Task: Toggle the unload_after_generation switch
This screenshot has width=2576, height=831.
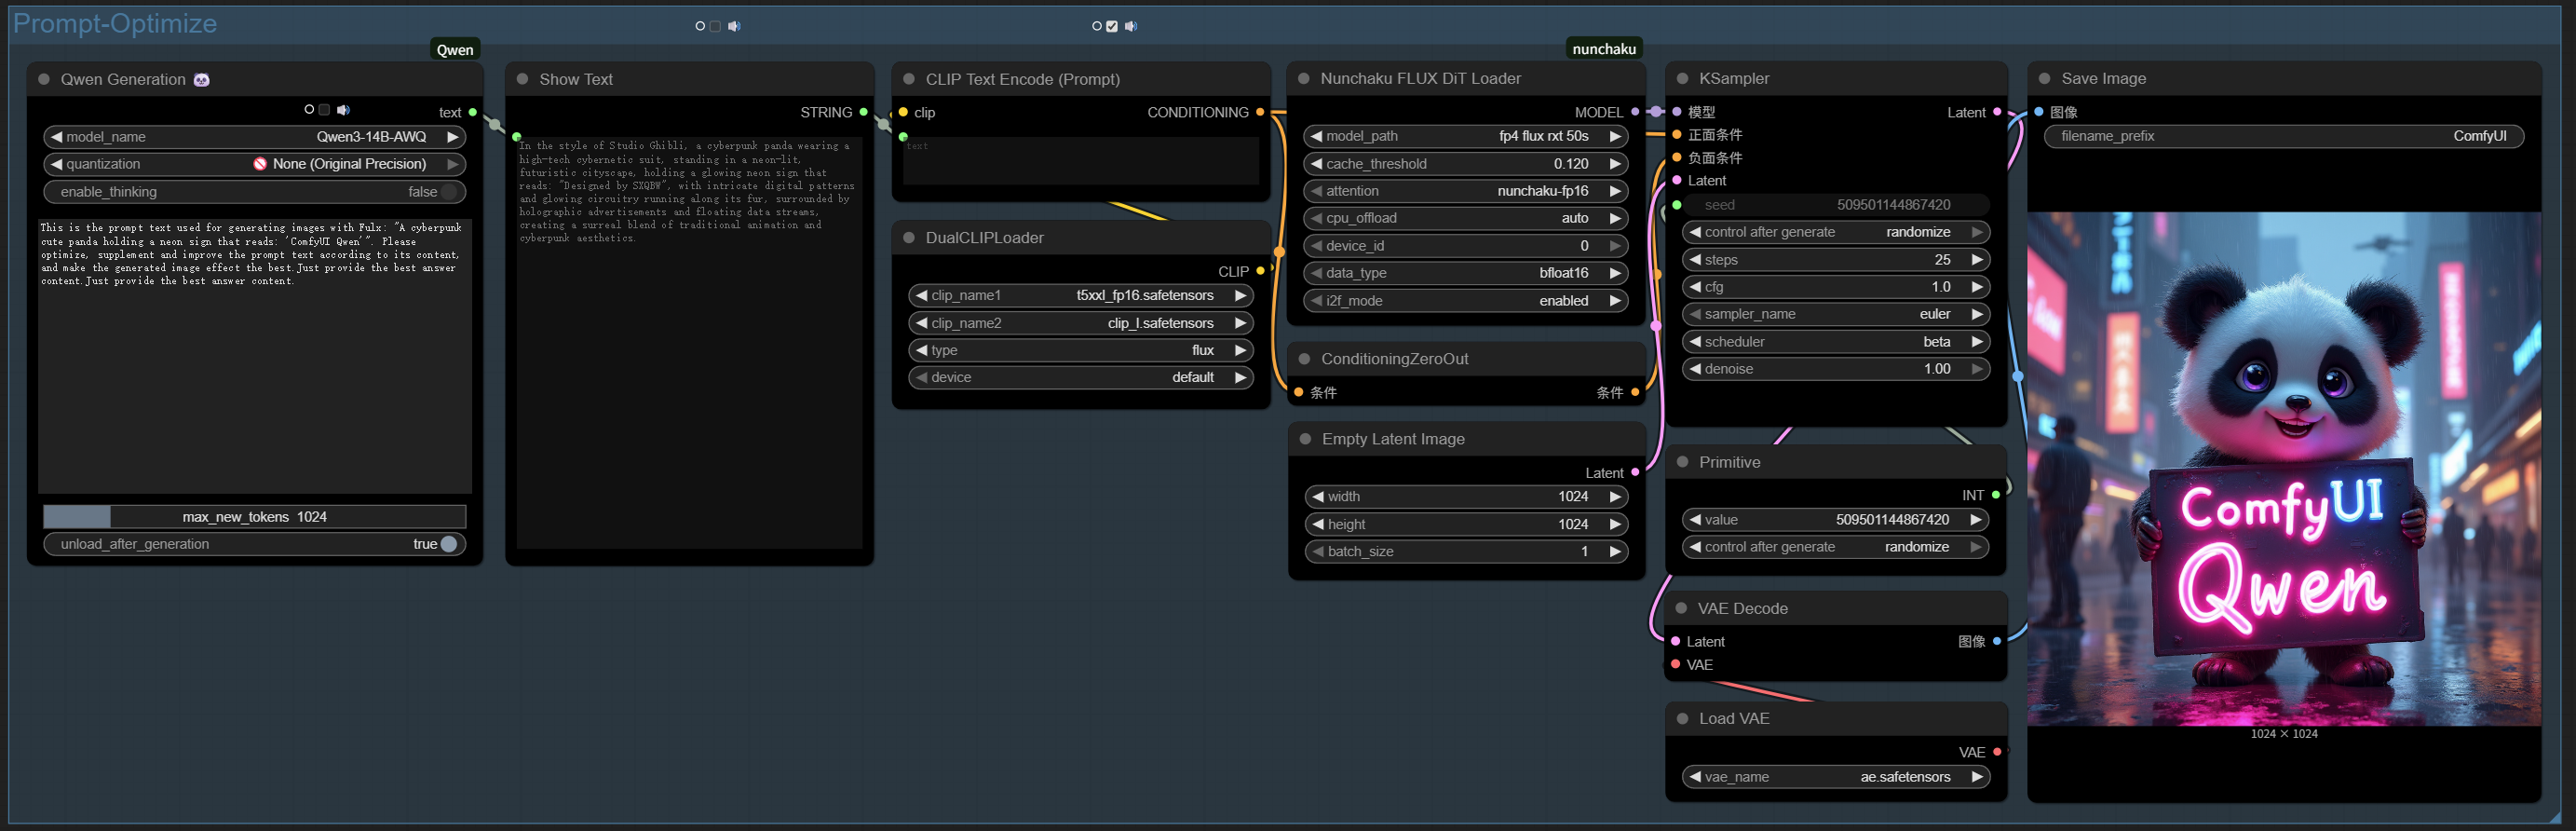Action: coord(255,544)
